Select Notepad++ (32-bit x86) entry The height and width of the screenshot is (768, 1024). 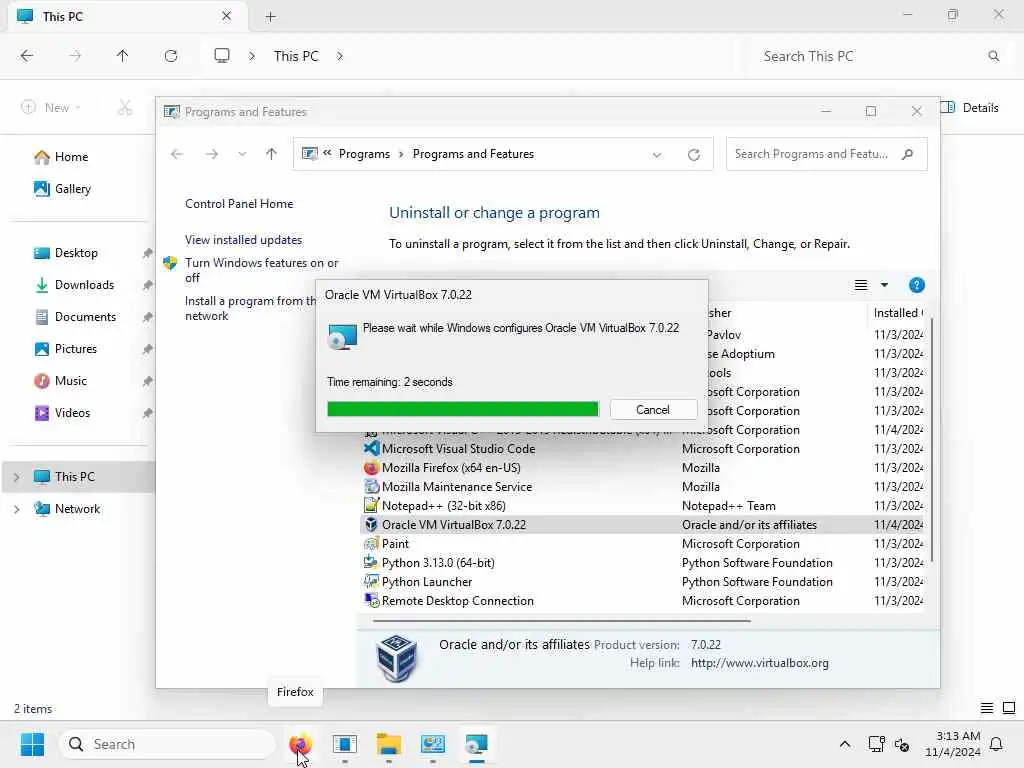[x=642, y=505]
